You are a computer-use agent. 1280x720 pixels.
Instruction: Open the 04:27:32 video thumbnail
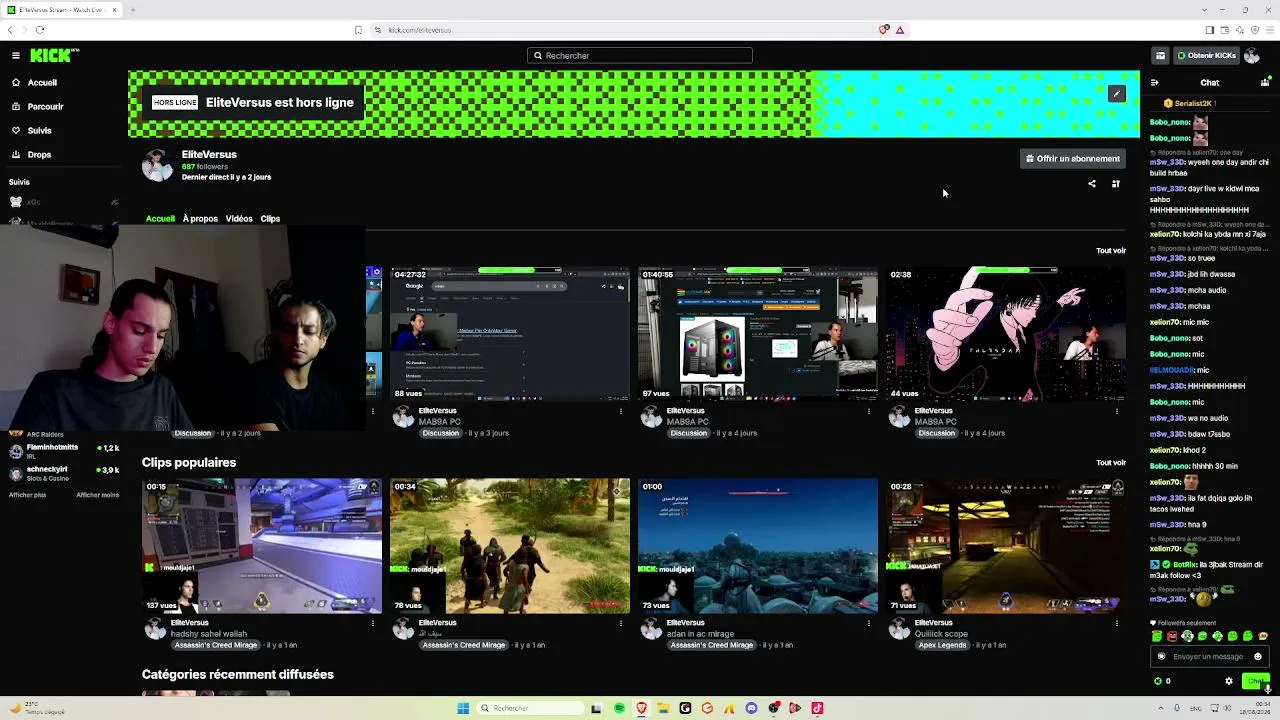point(510,333)
